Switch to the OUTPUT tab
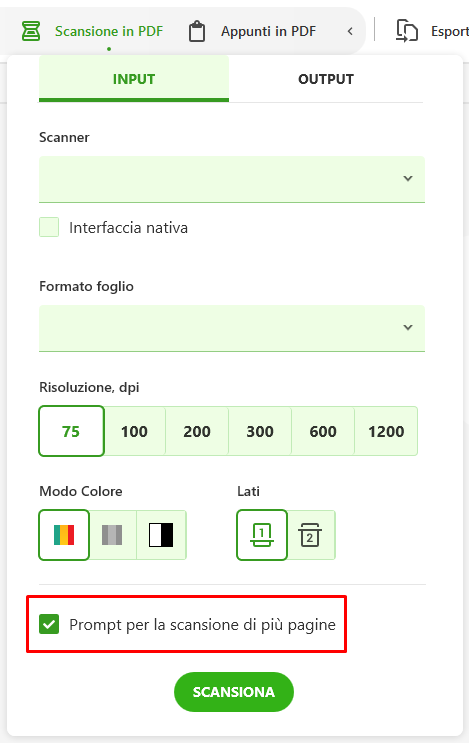 [326, 79]
